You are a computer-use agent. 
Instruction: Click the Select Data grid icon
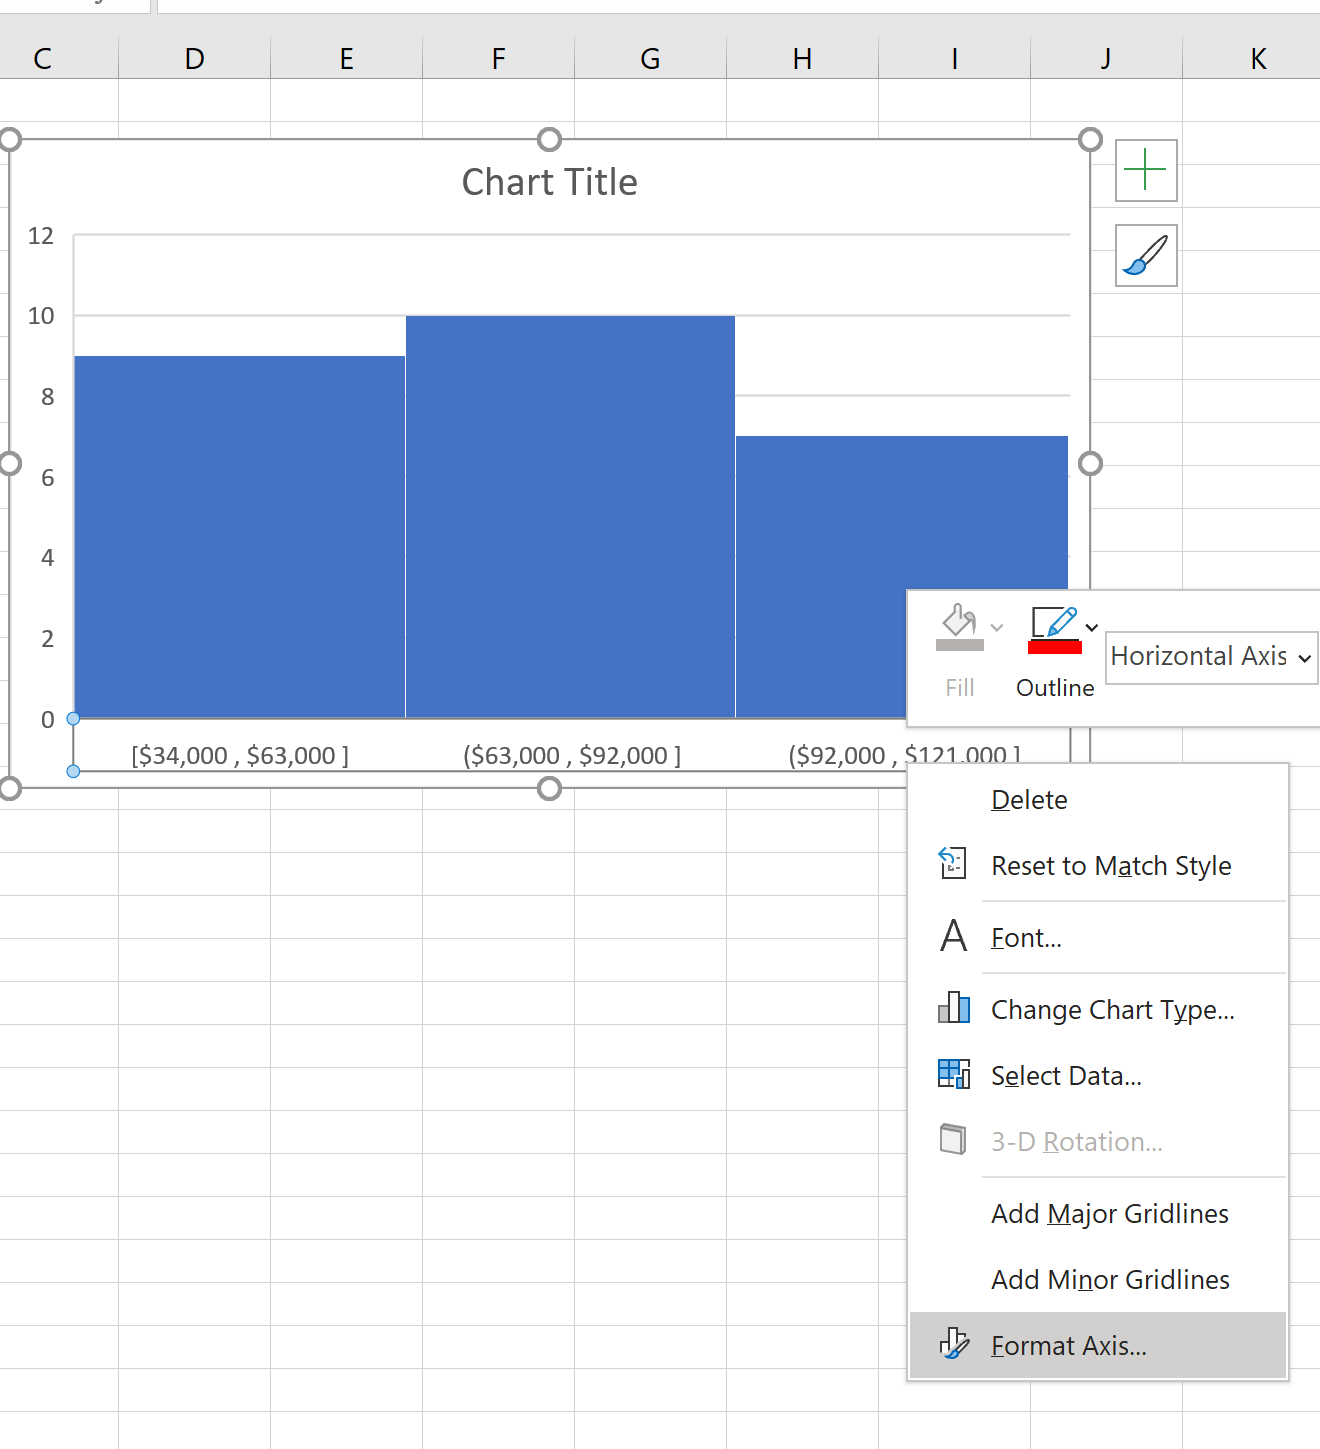point(953,1074)
